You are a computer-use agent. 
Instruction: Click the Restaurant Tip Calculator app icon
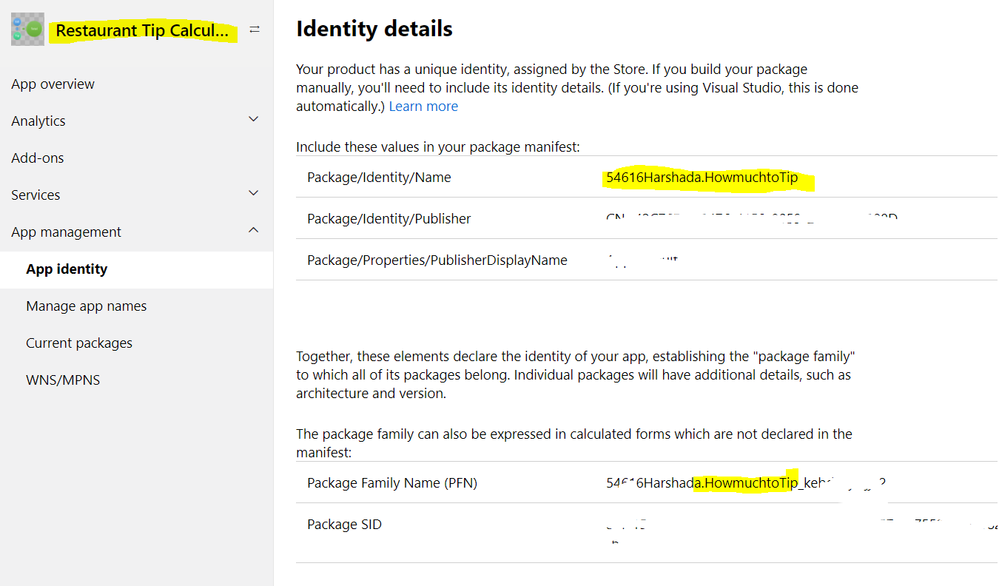click(x=27, y=30)
